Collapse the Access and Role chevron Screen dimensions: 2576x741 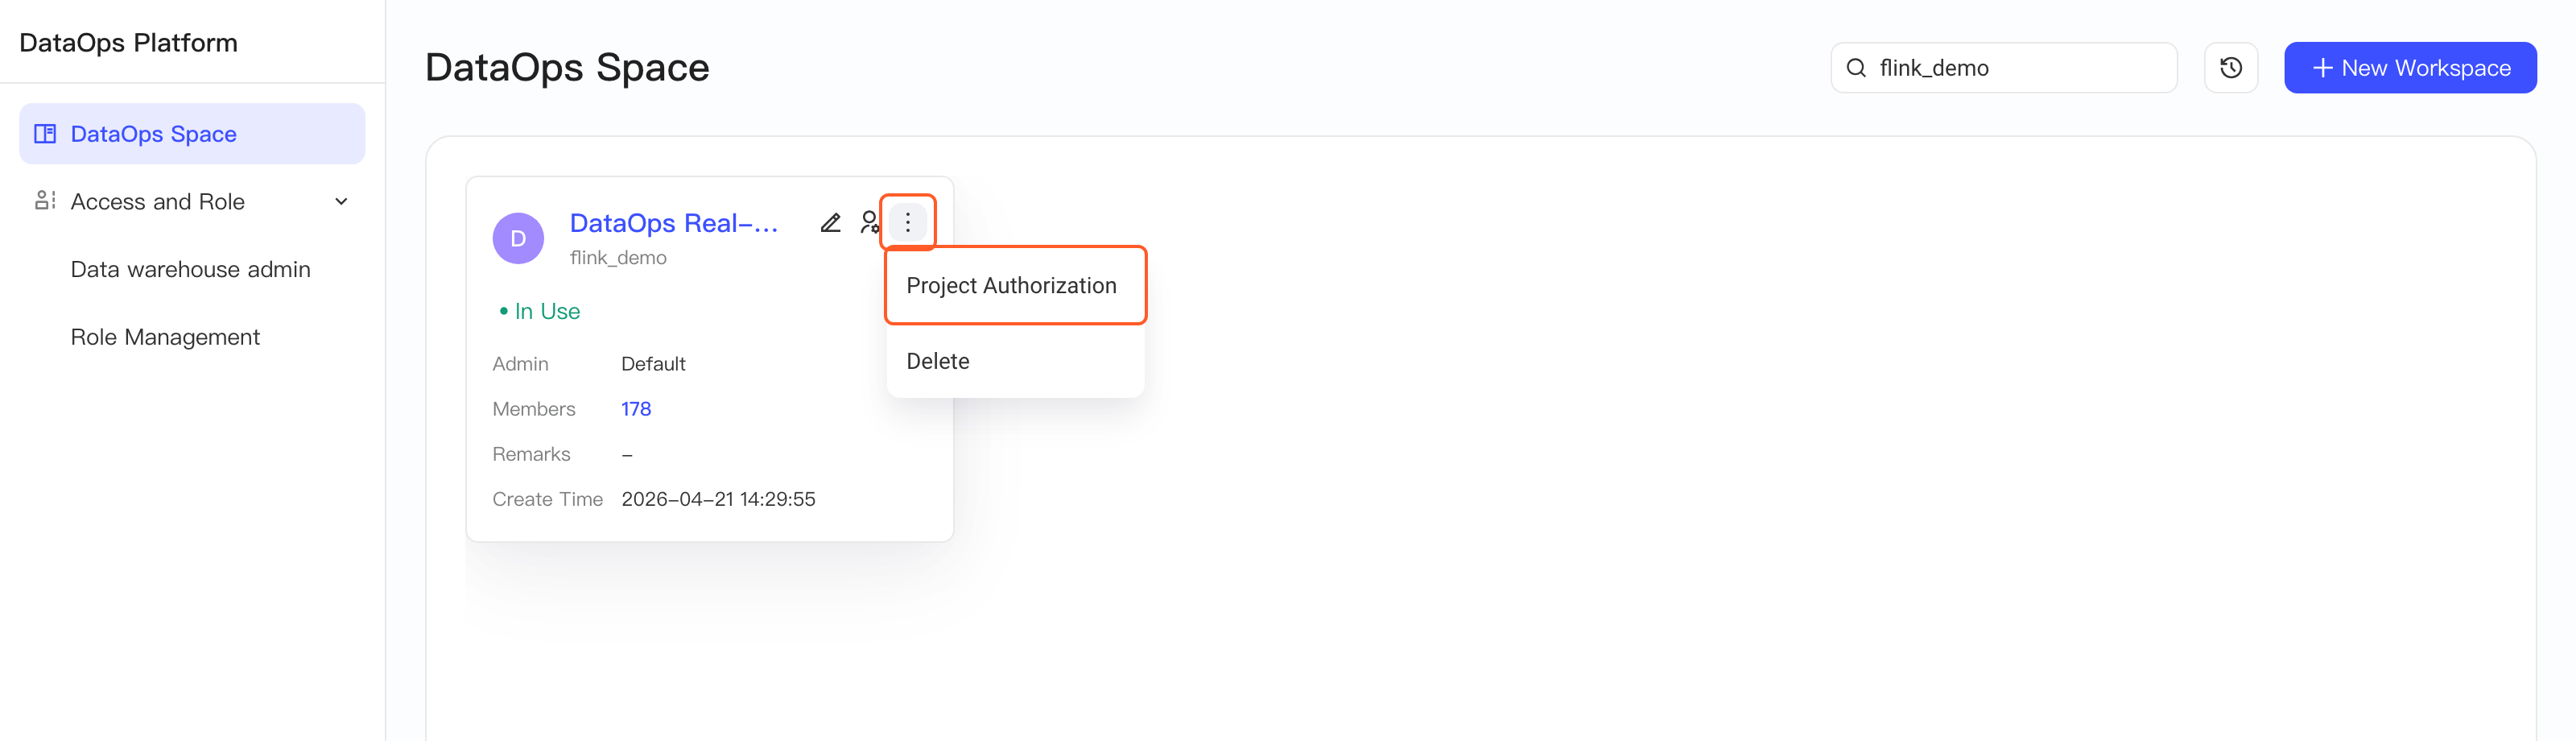[341, 202]
